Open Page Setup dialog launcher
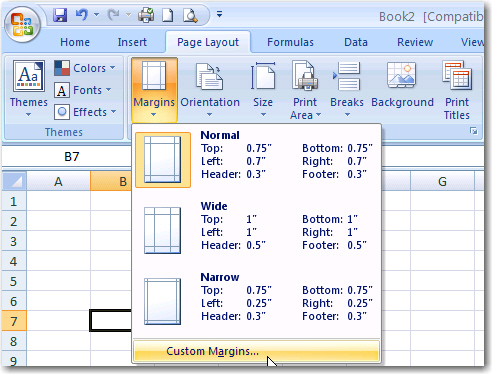The image size is (492, 374). 473,131
